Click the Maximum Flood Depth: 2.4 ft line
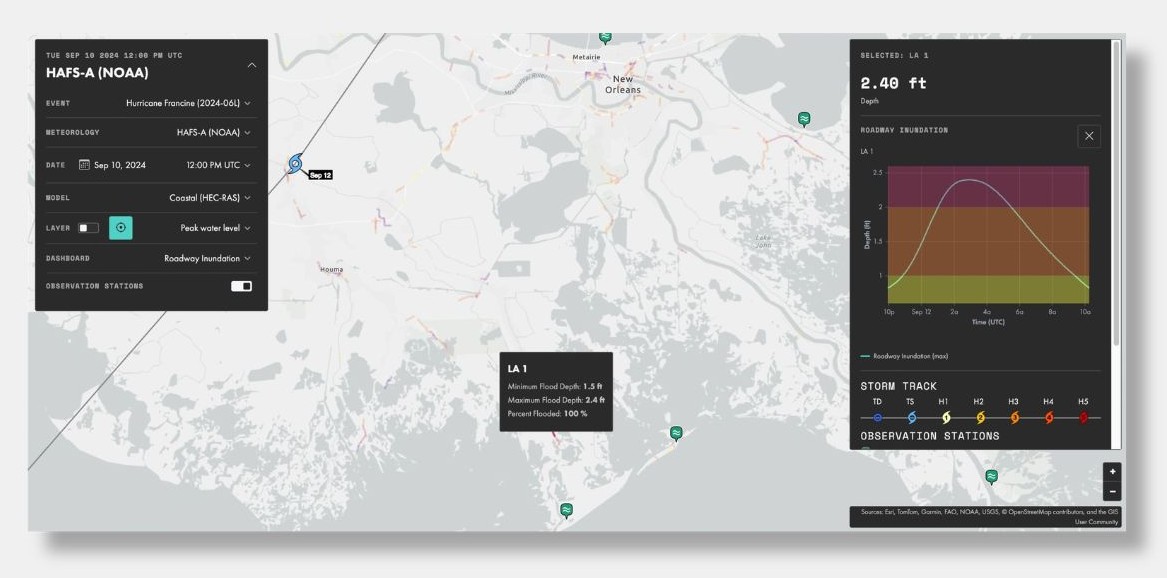Image resolution: width=1167 pixels, height=578 pixels. point(556,400)
